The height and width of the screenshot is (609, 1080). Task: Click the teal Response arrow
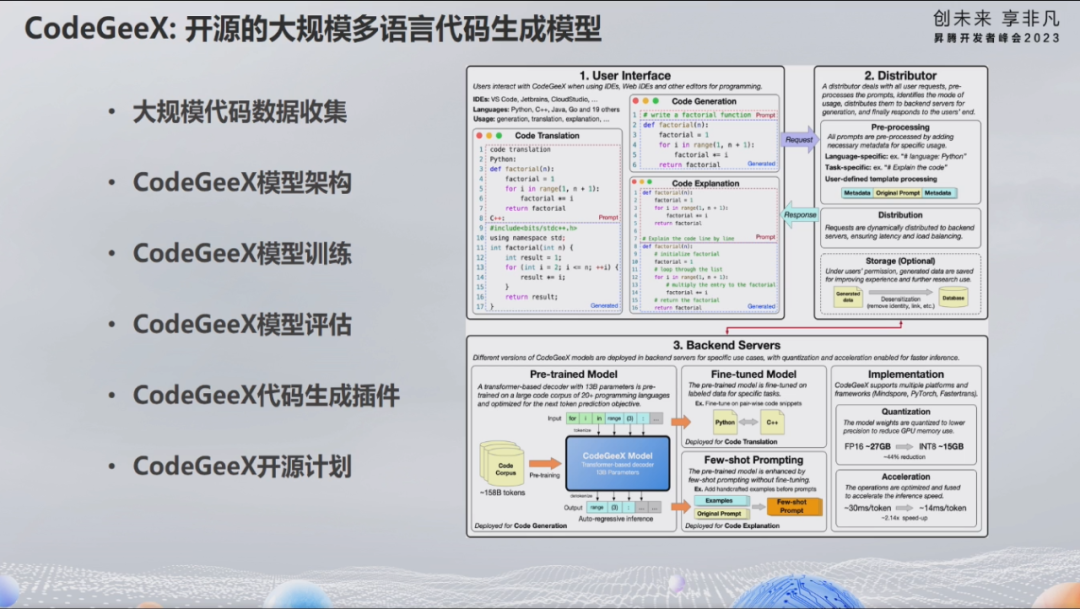800,214
